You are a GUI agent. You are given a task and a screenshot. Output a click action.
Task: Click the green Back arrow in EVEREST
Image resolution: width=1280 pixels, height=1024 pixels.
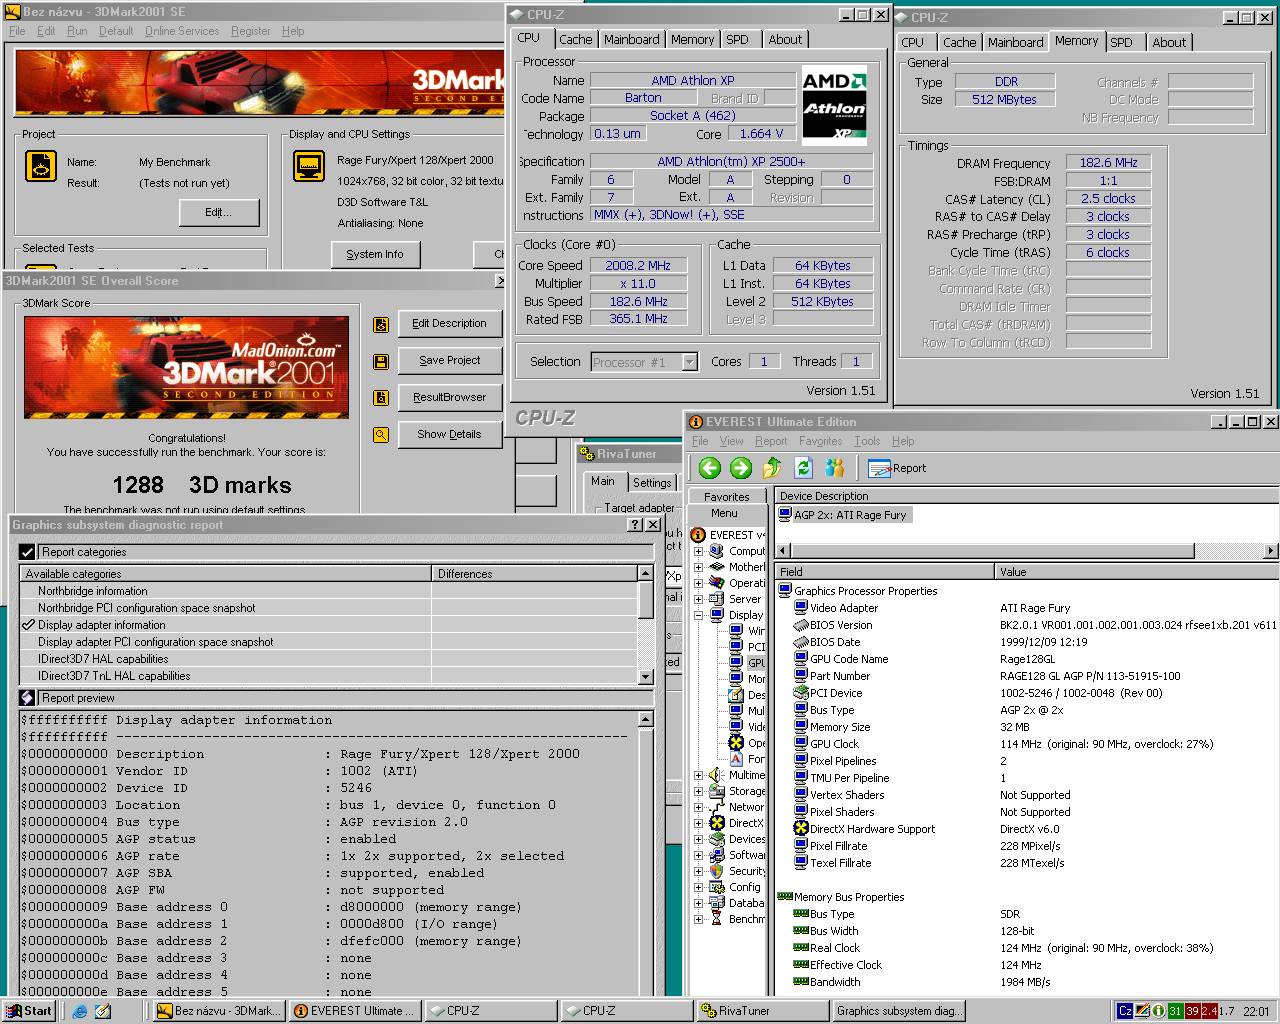710,467
